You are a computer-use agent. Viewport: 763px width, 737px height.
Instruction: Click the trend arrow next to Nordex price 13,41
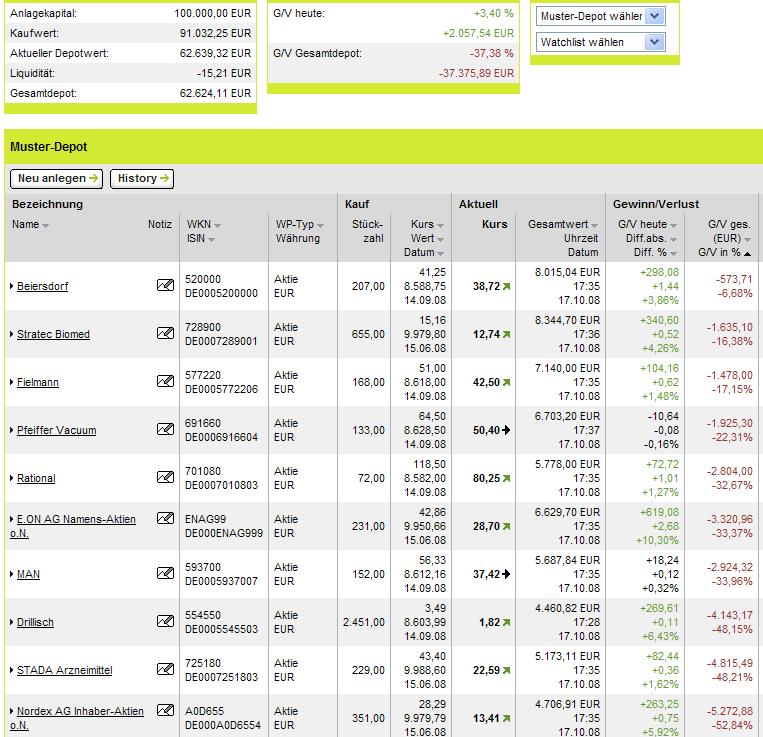tap(507, 719)
